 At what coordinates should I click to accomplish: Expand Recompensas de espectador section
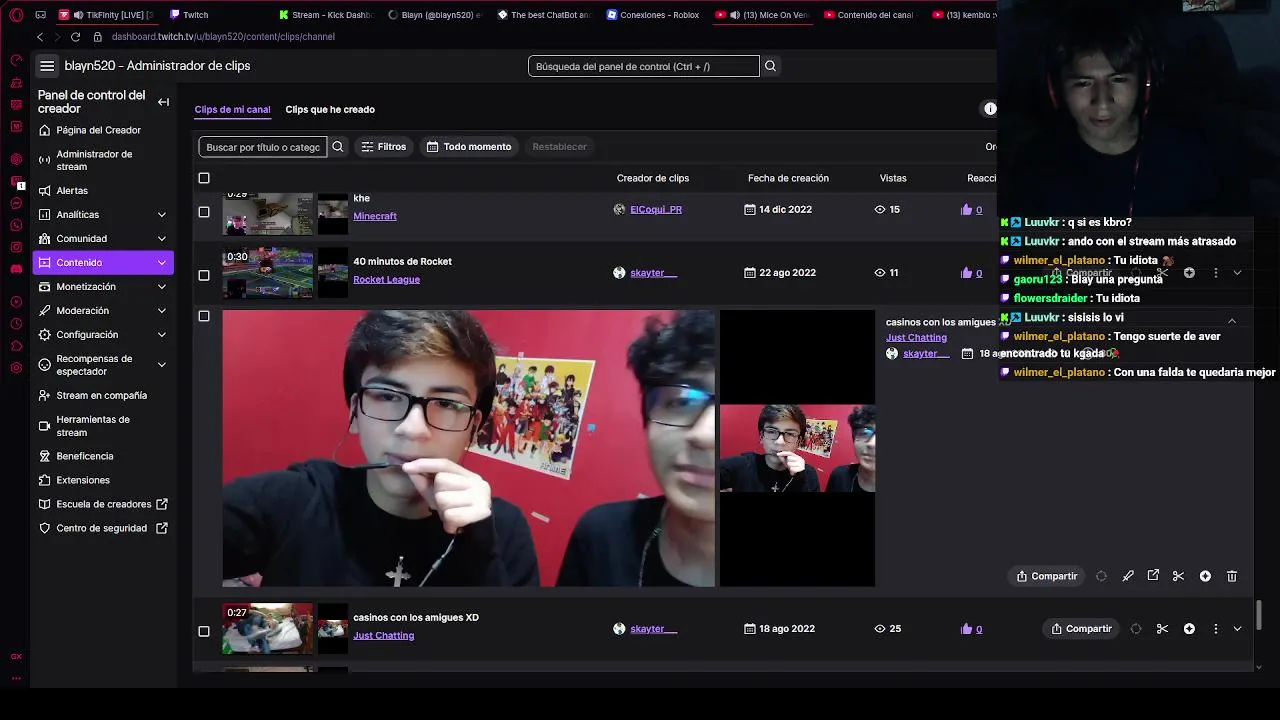(162, 365)
